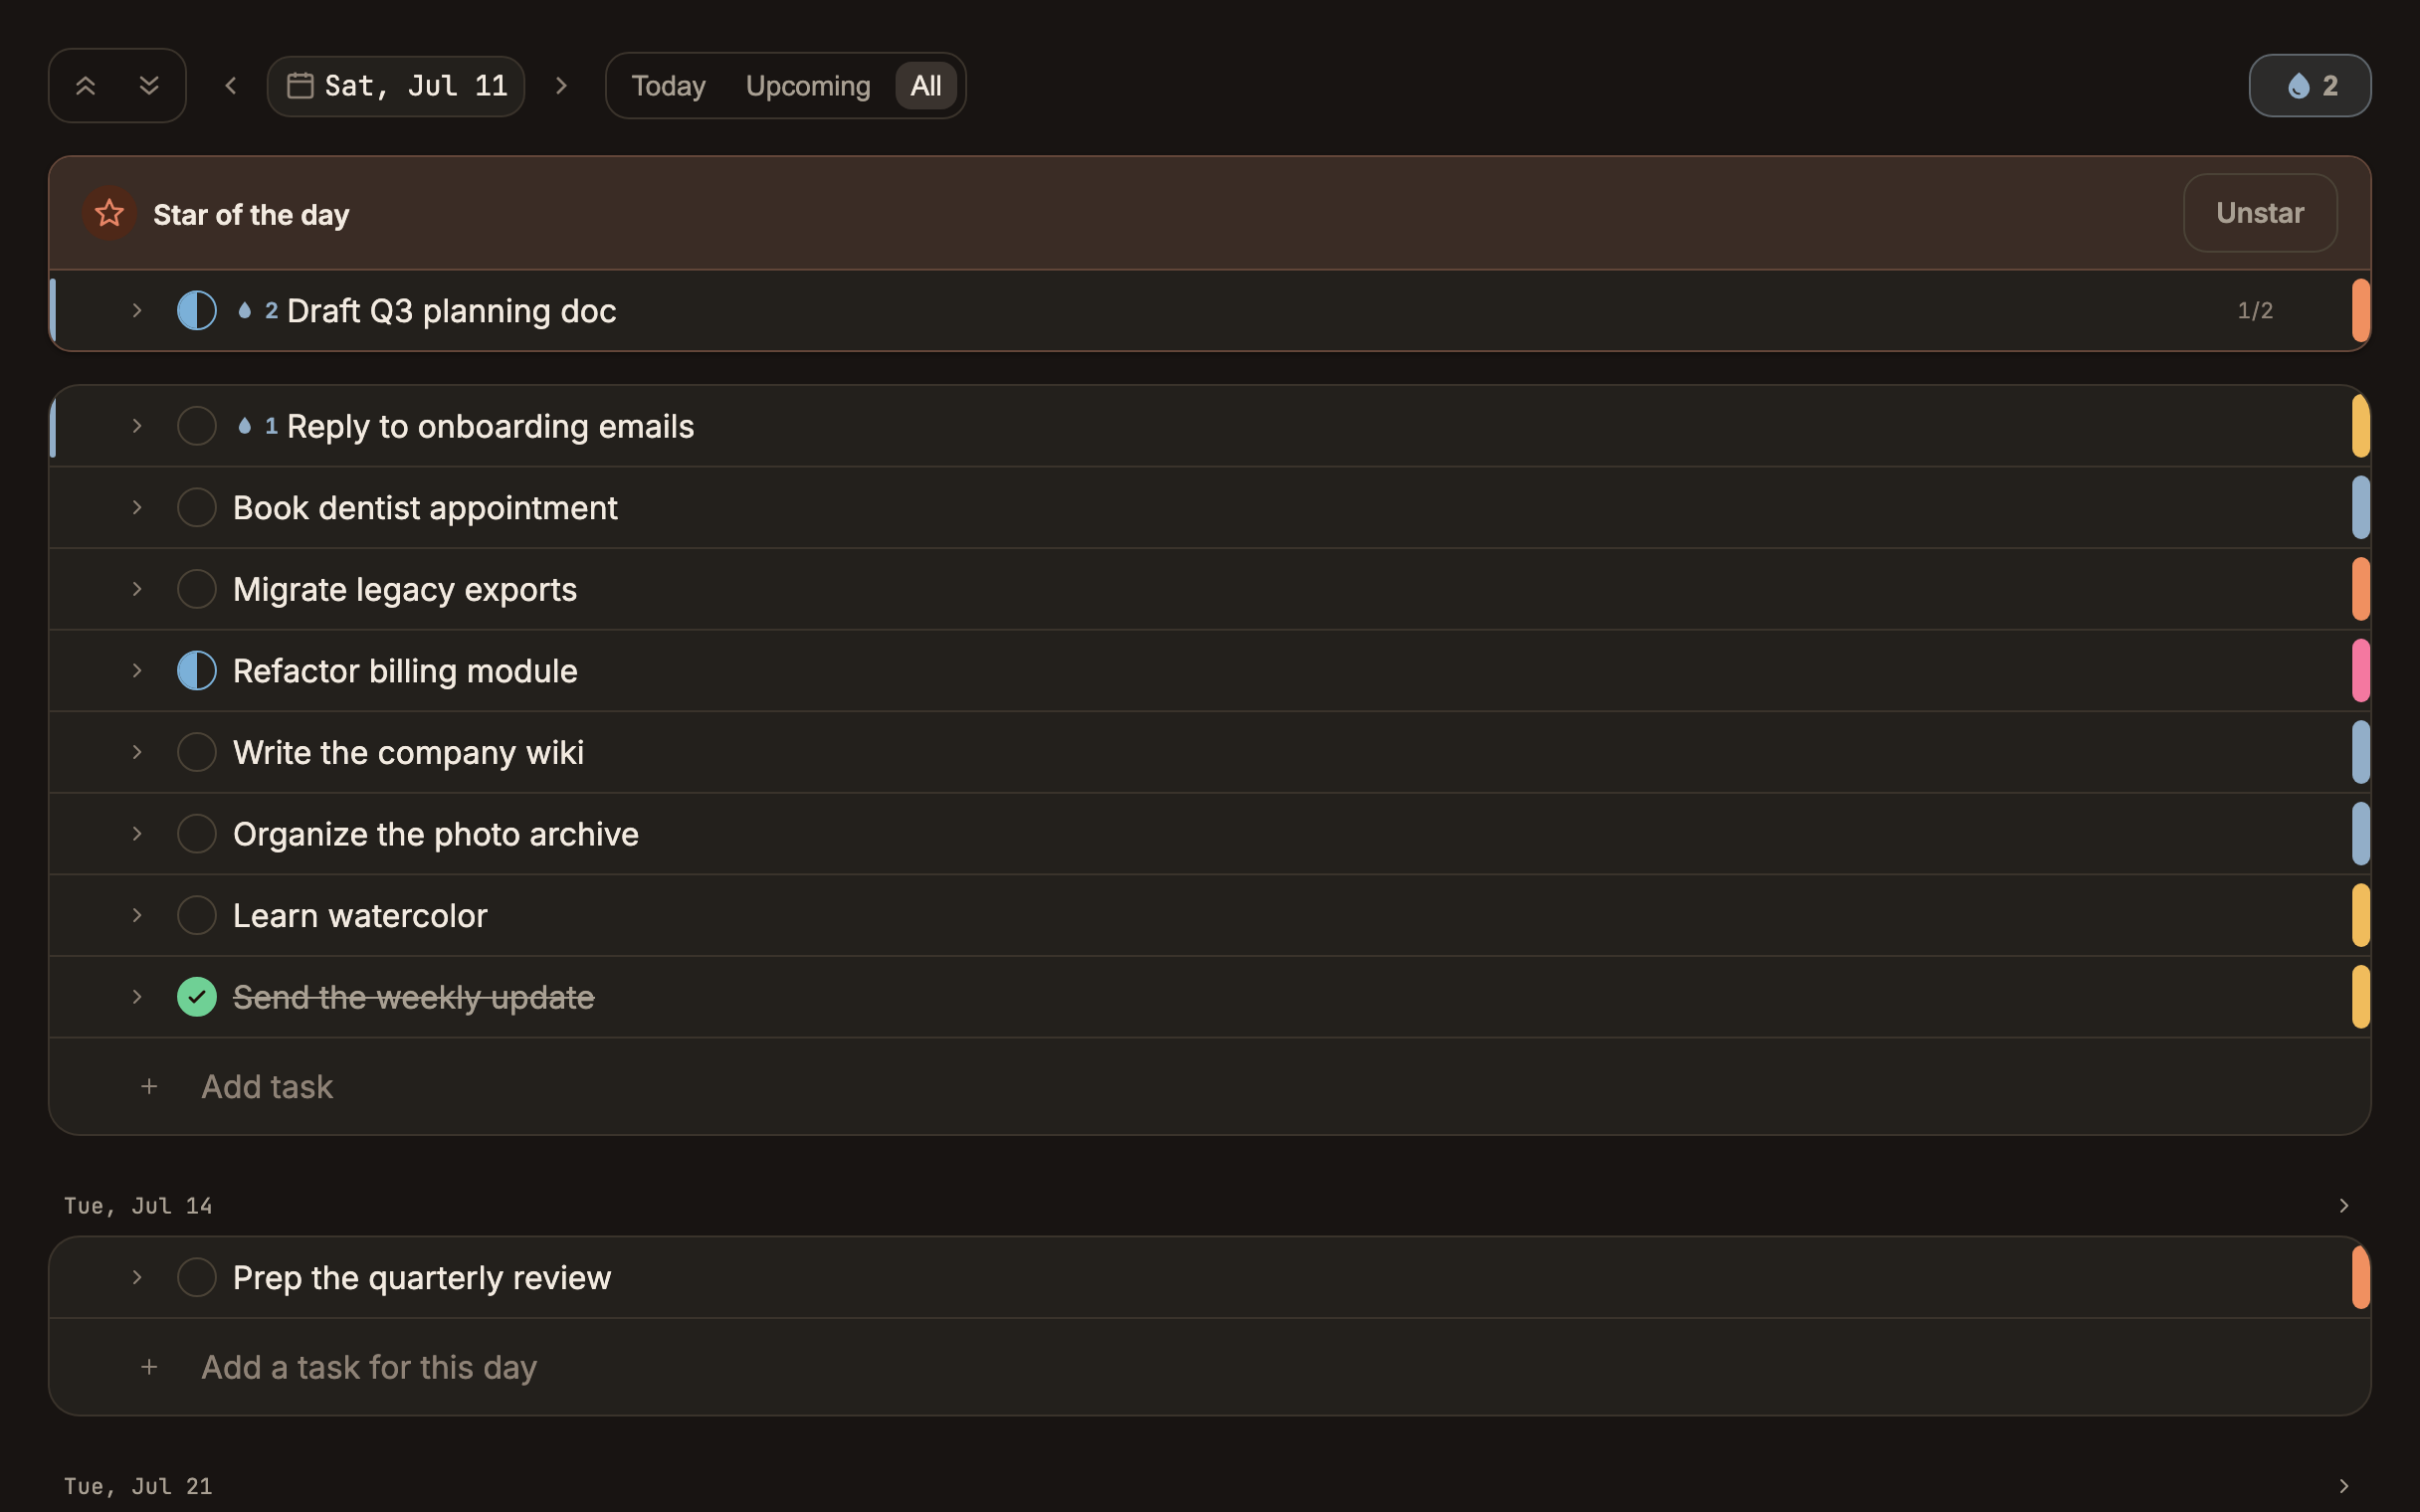Click blue color tag on Write the company wiki
Viewport: 2420px width, 1512px height.
click(2360, 752)
